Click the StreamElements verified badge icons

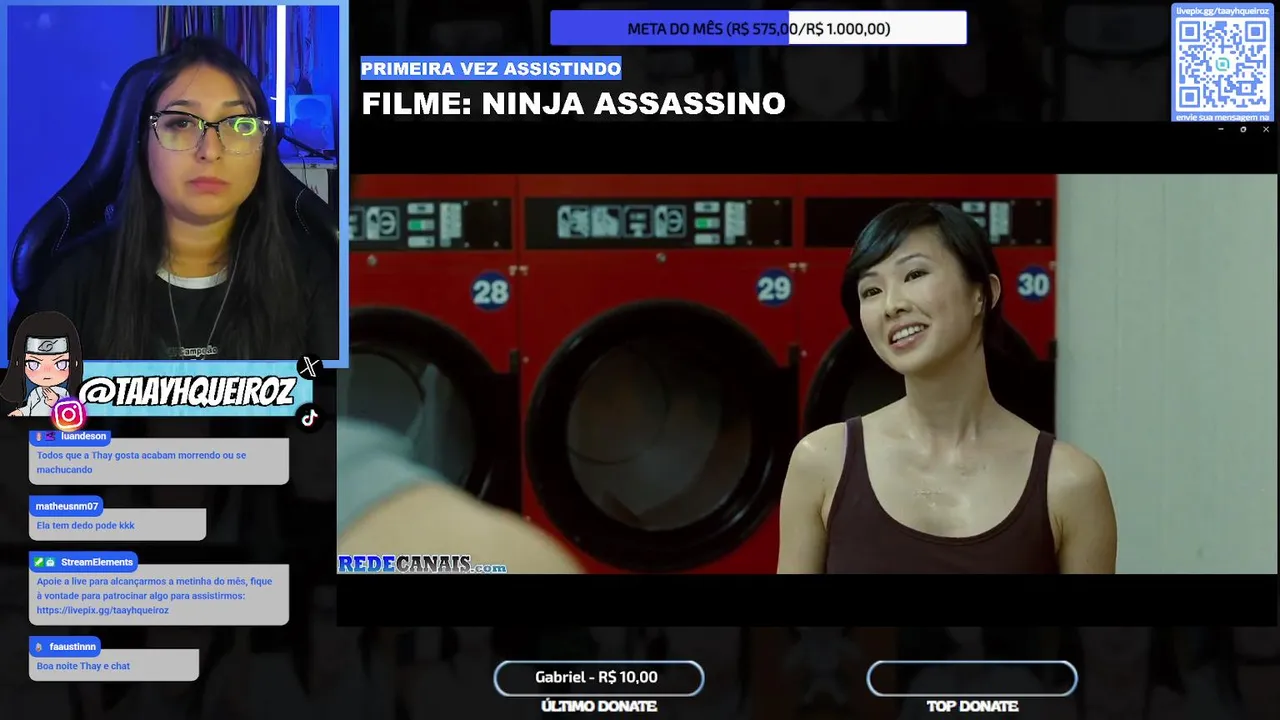point(44,562)
